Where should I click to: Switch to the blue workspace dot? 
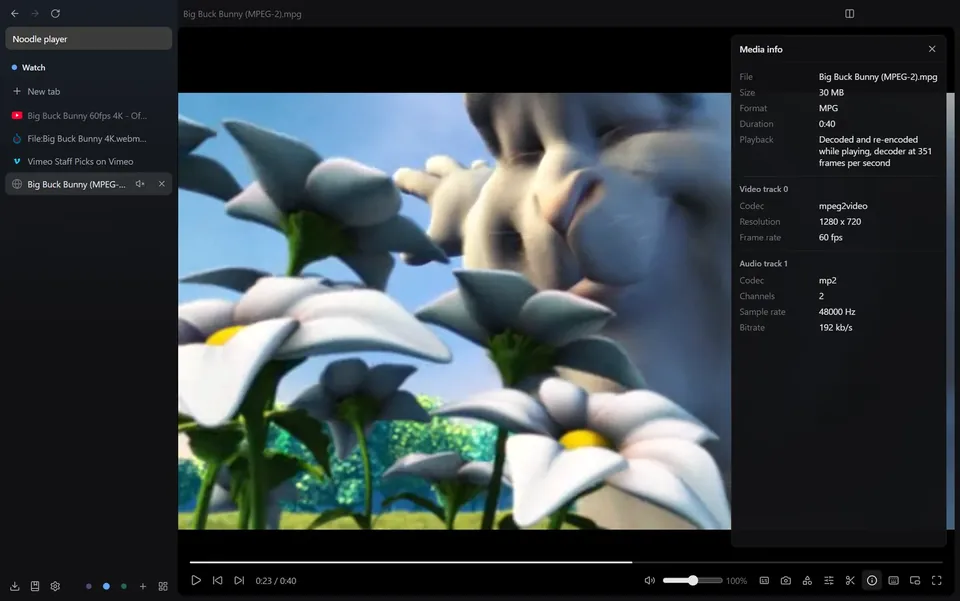107,586
